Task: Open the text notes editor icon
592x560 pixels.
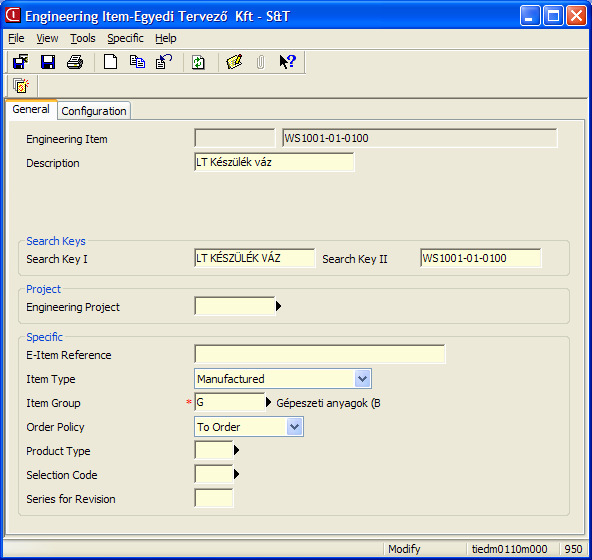Action: [234, 62]
